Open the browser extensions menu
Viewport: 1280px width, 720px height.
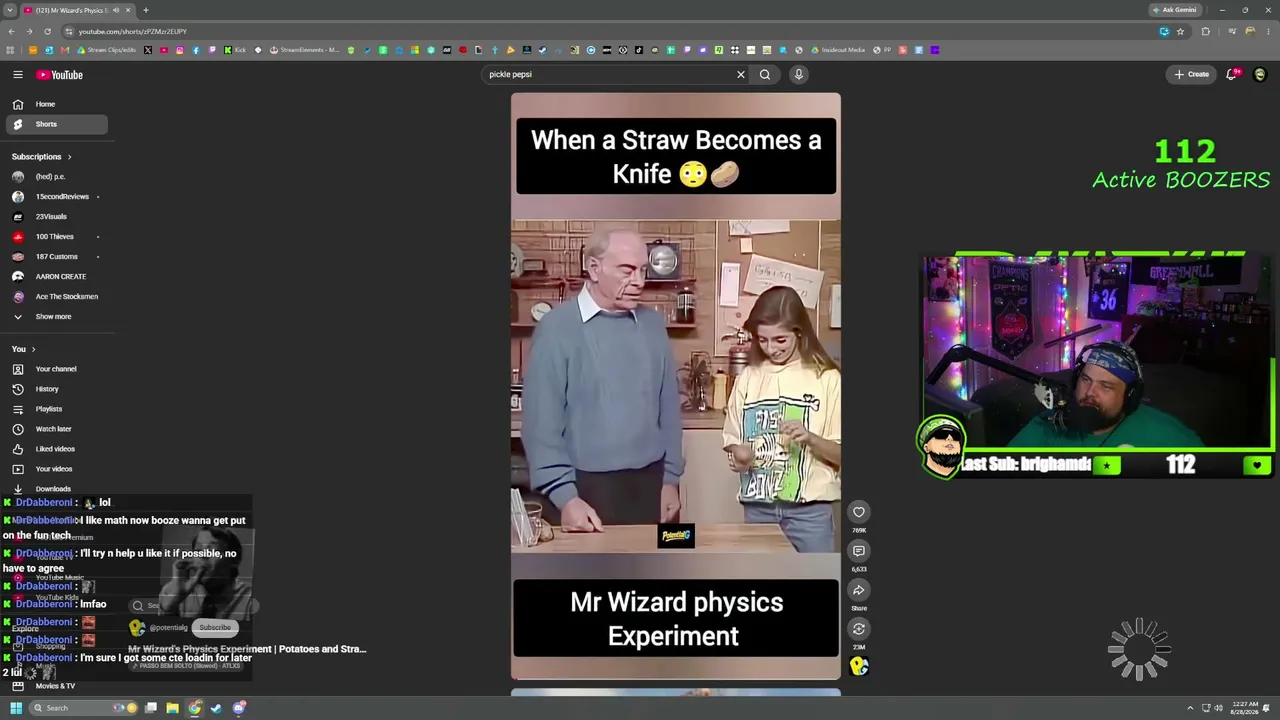click(1205, 31)
